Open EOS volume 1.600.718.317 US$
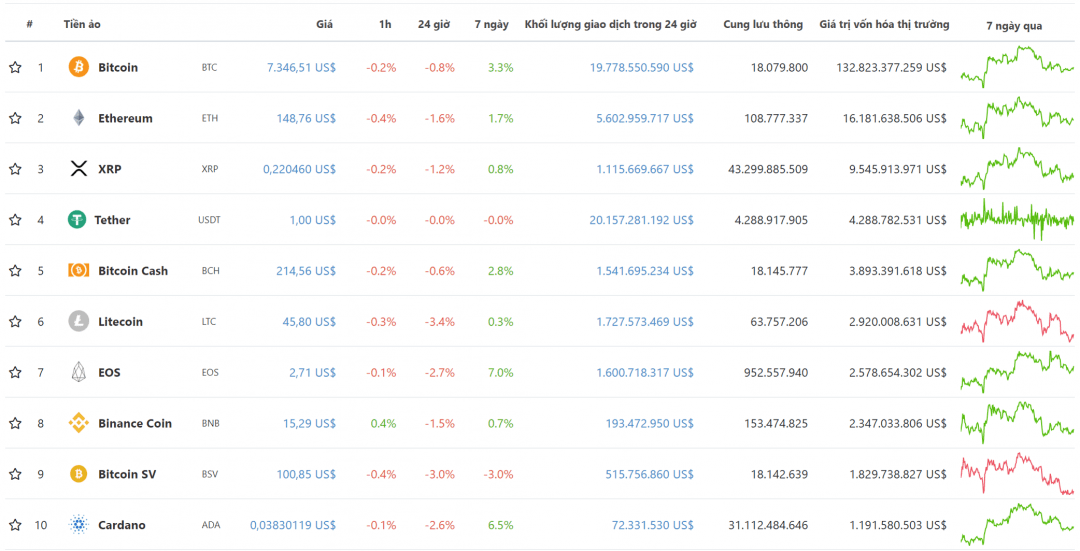Viewport: 1080px width, 551px height. click(645, 373)
